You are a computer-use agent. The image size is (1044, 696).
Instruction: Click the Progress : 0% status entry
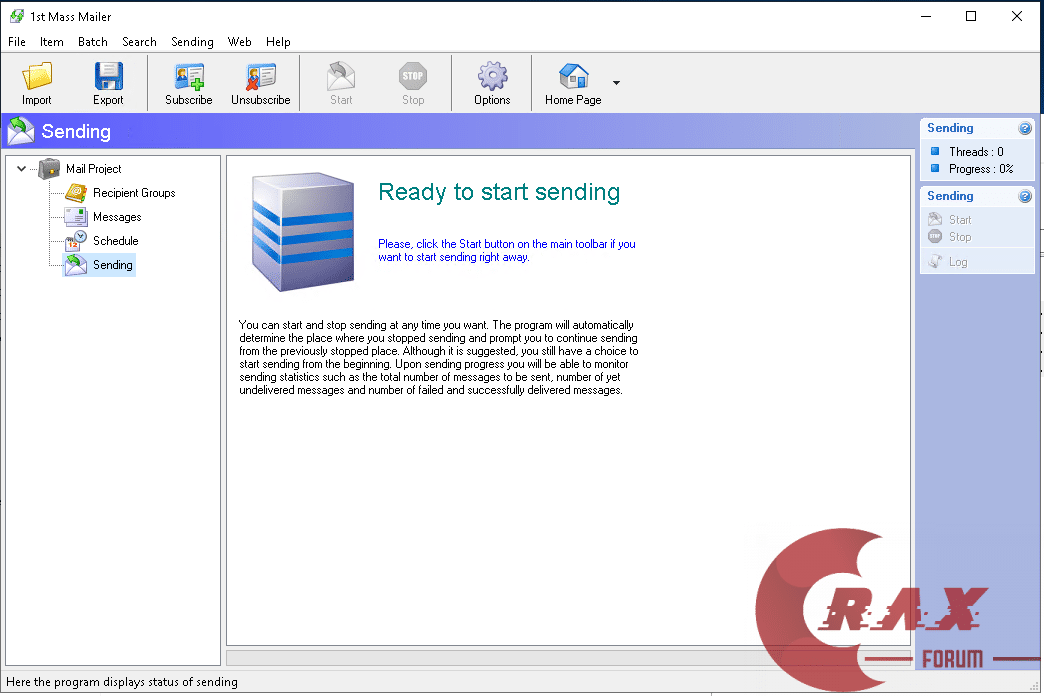(x=981, y=169)
